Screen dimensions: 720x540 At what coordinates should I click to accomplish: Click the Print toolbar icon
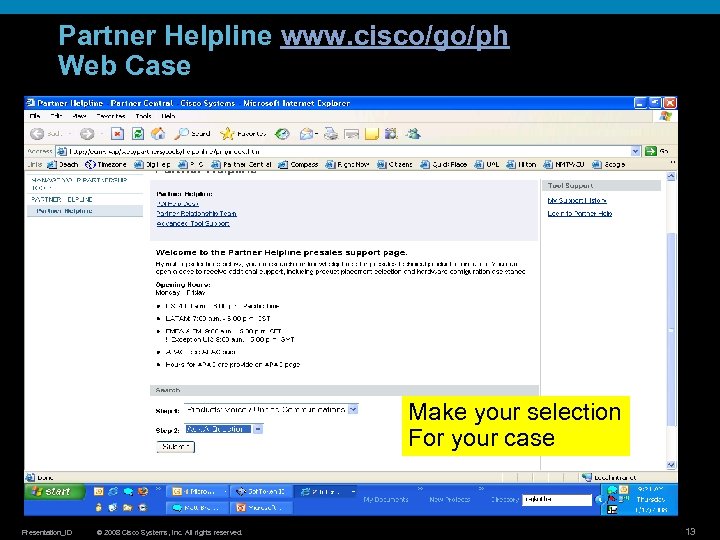coord(331,134)
